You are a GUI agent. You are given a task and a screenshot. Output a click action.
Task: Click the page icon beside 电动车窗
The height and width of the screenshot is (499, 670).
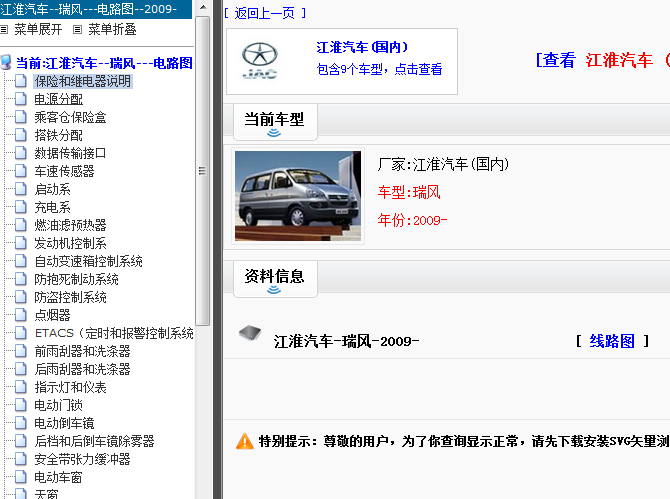click(x=21, y=477)
